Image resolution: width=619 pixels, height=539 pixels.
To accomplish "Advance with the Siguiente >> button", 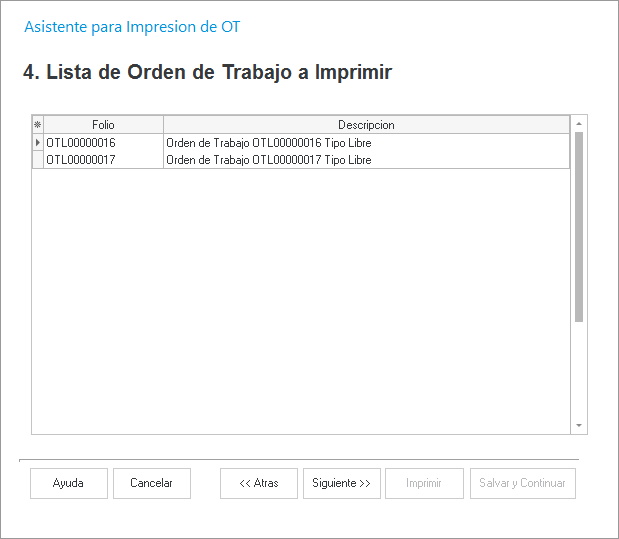I will (341, 483).
